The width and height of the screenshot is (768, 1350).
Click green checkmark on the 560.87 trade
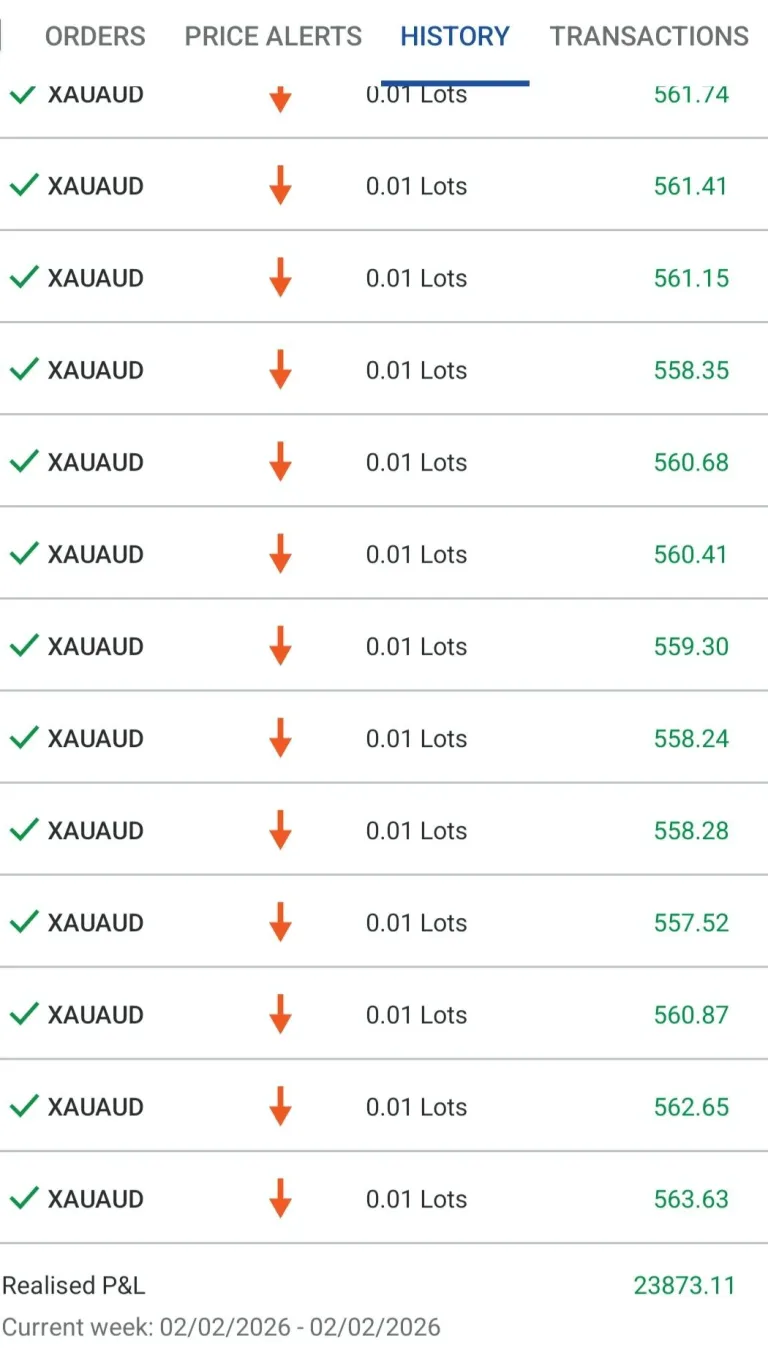[23, 1014]
